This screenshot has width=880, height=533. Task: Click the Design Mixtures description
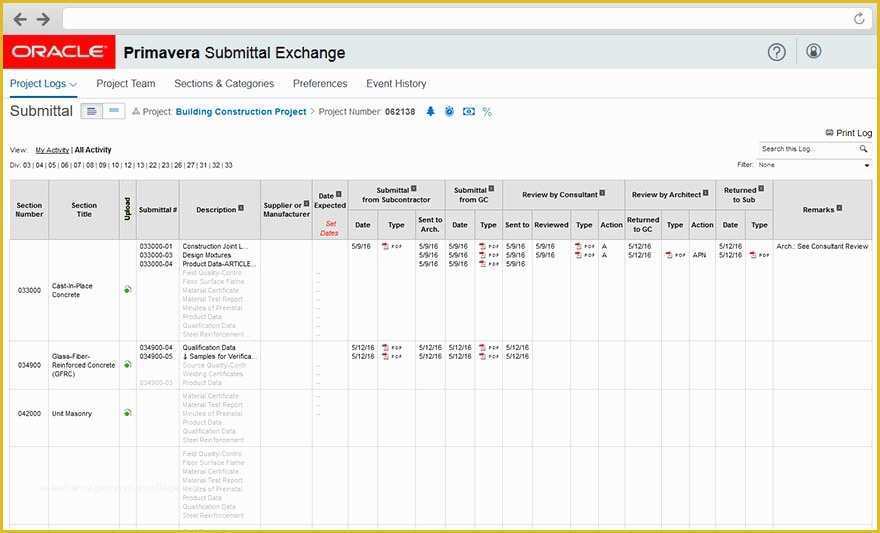click(x=207, y=255)
